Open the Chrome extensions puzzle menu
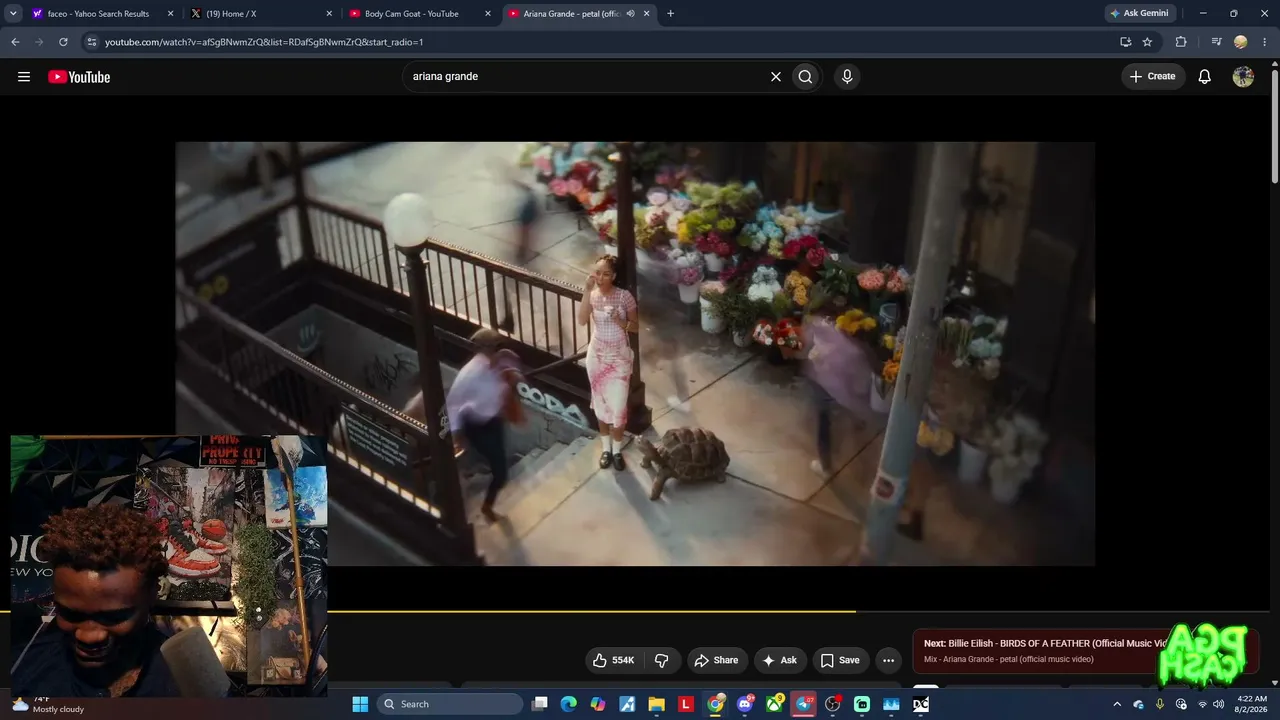This screenshot has height=720, width=1280. pyautogui.click(x=1181, y=42)
